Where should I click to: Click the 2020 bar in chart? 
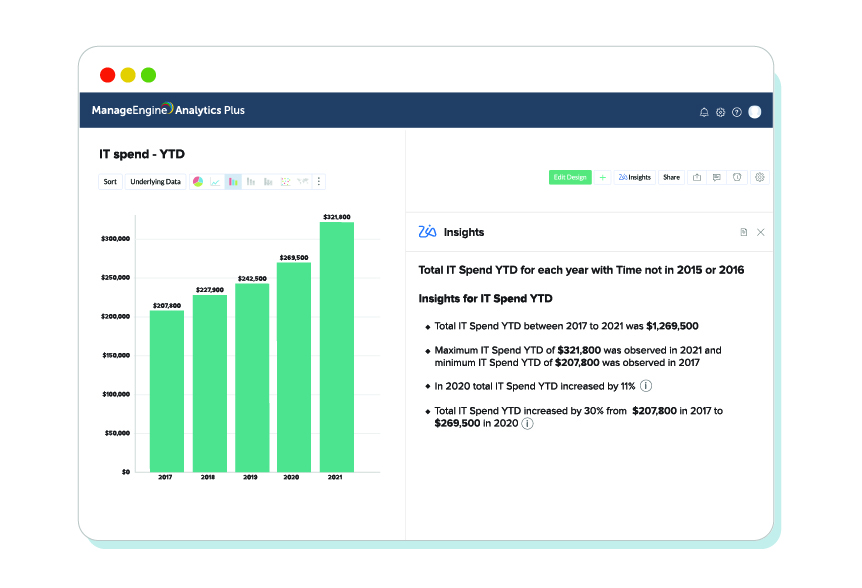(x=294, y=367)
